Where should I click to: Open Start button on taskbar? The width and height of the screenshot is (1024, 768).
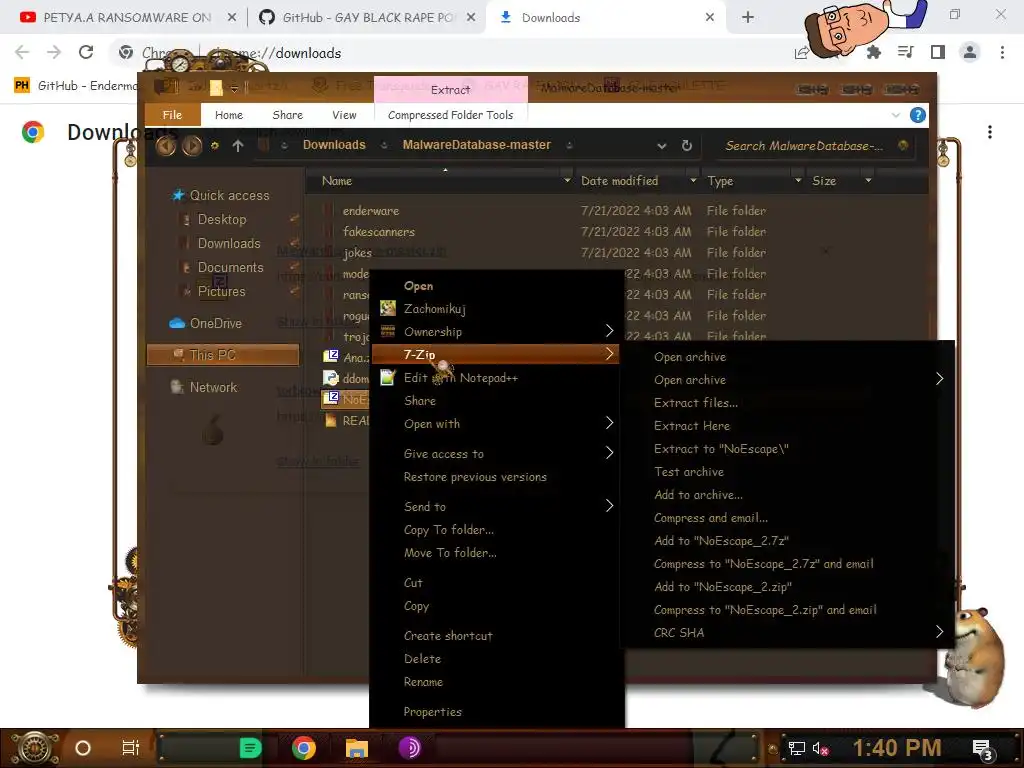pos(33,748)
